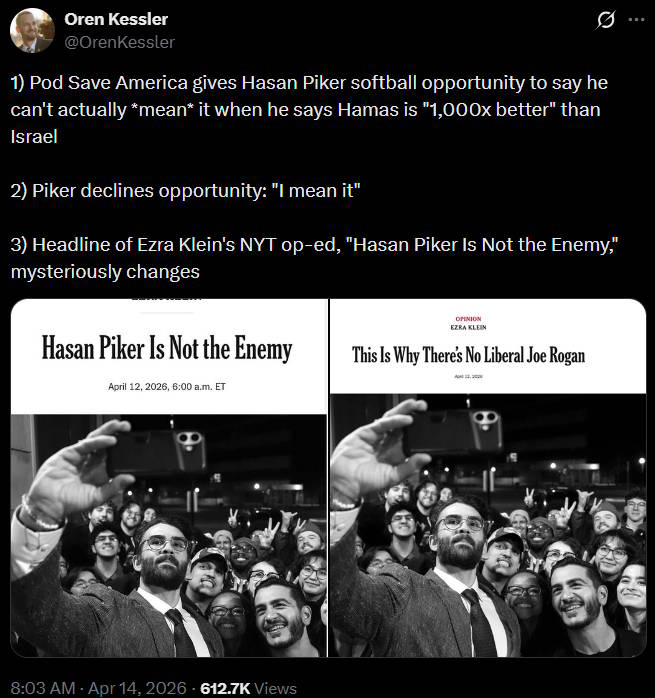Click the 'This Is Why There's No Liberal Joe Rogan' headline
Screen dimensions: 655x698
[x=468, y=355]
